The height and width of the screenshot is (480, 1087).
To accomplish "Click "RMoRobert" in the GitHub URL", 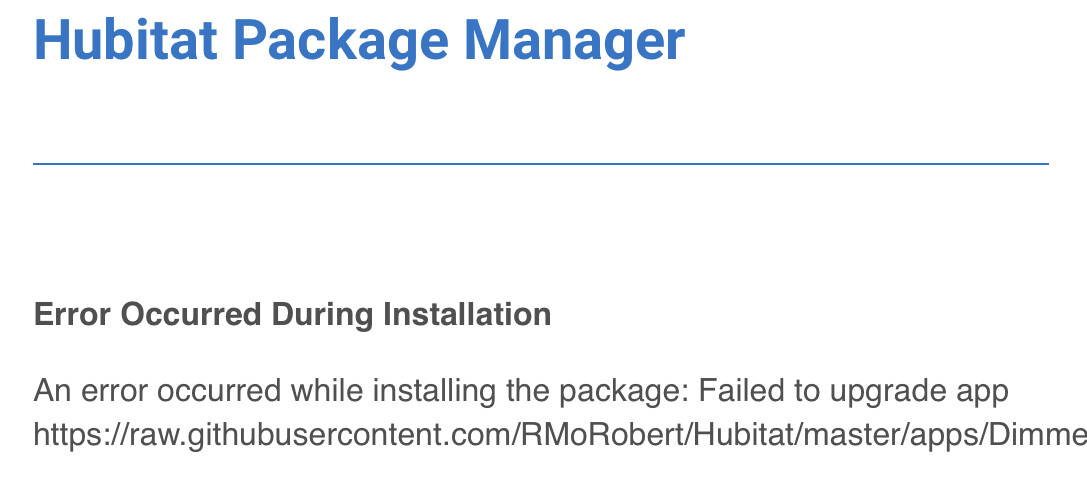I will [x=600, y=436].
